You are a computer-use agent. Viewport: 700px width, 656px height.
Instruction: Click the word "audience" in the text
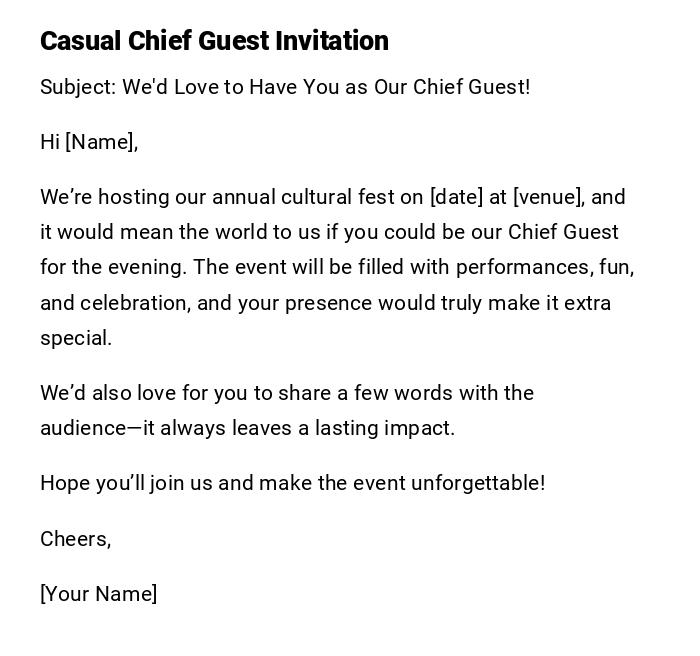[83, 428]
